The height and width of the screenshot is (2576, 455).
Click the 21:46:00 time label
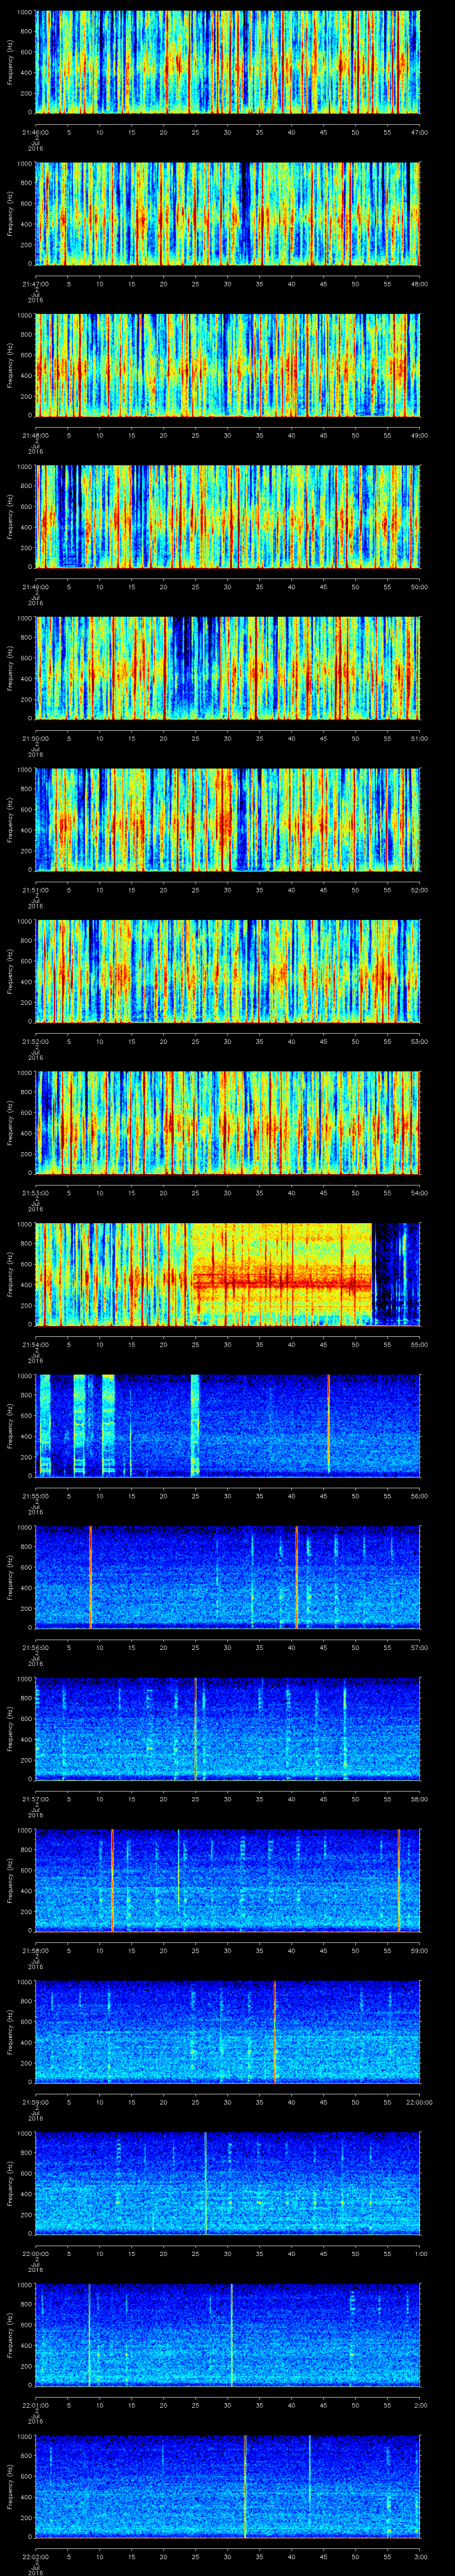pyautogui.click(x=35, y=132)
